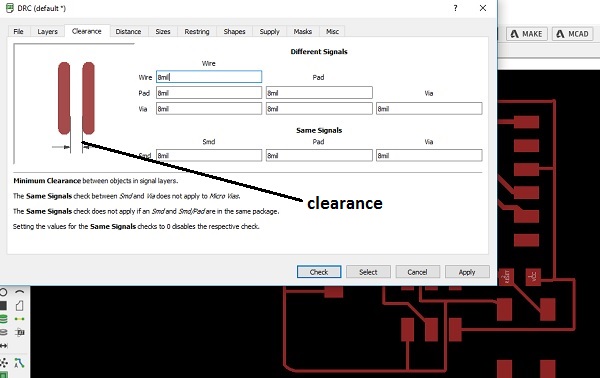Go to the Shapes tab

(x=235, y=31)
